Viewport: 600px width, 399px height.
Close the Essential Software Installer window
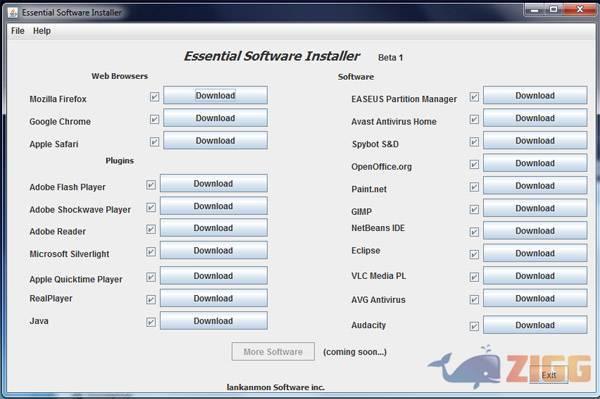580,9
